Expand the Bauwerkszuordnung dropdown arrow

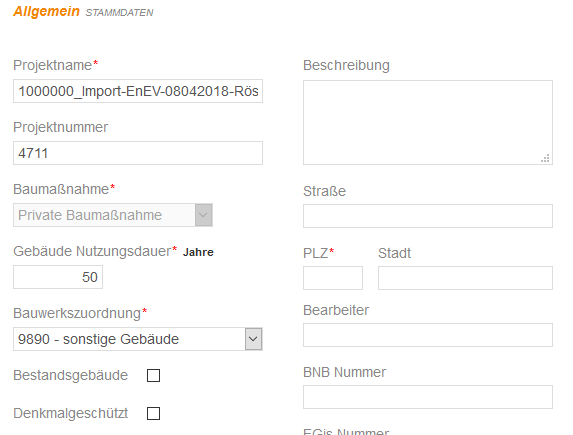[253, 339]
